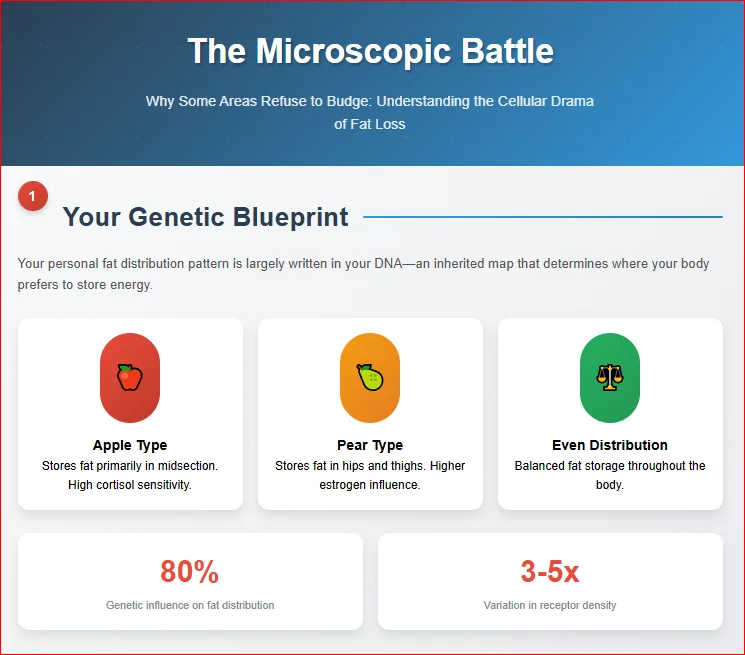745x655 pixels.
Task: Click the green balance scales icon
Action: (x=610, y=377)
